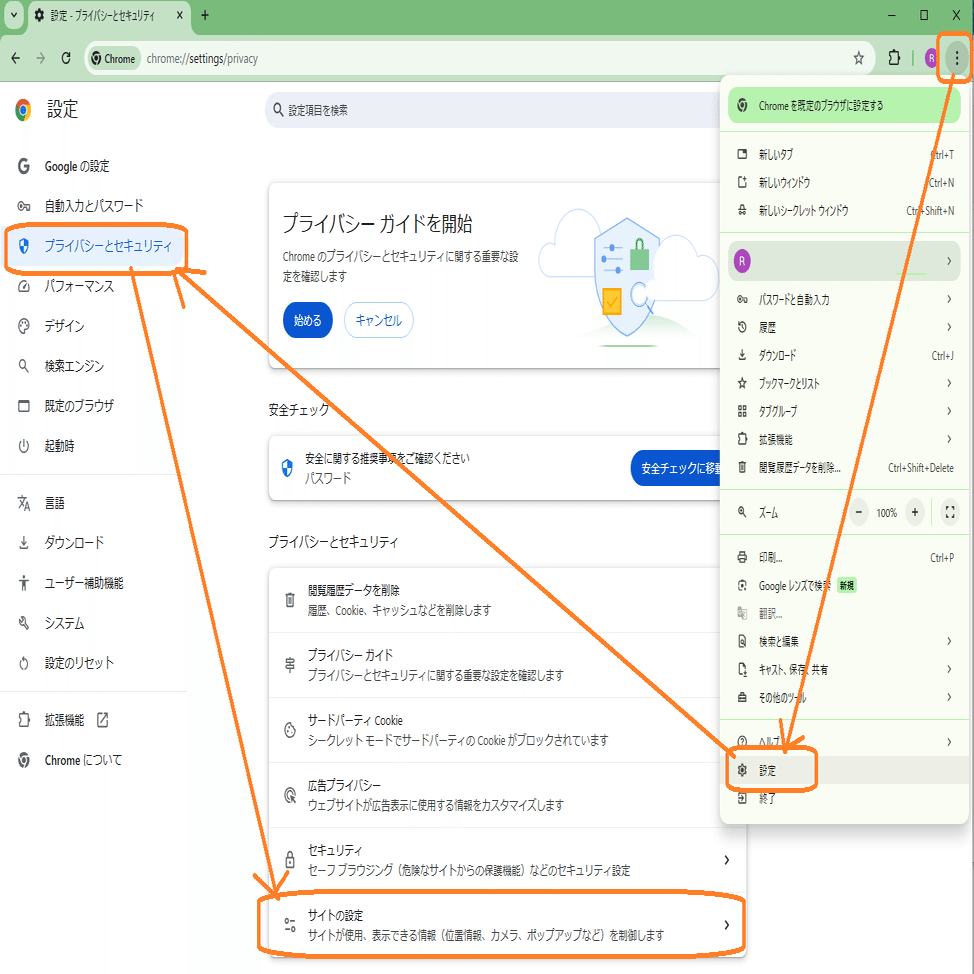Click 始める to start the privacy guide
974x974 pixels.
tap(307, 320)
